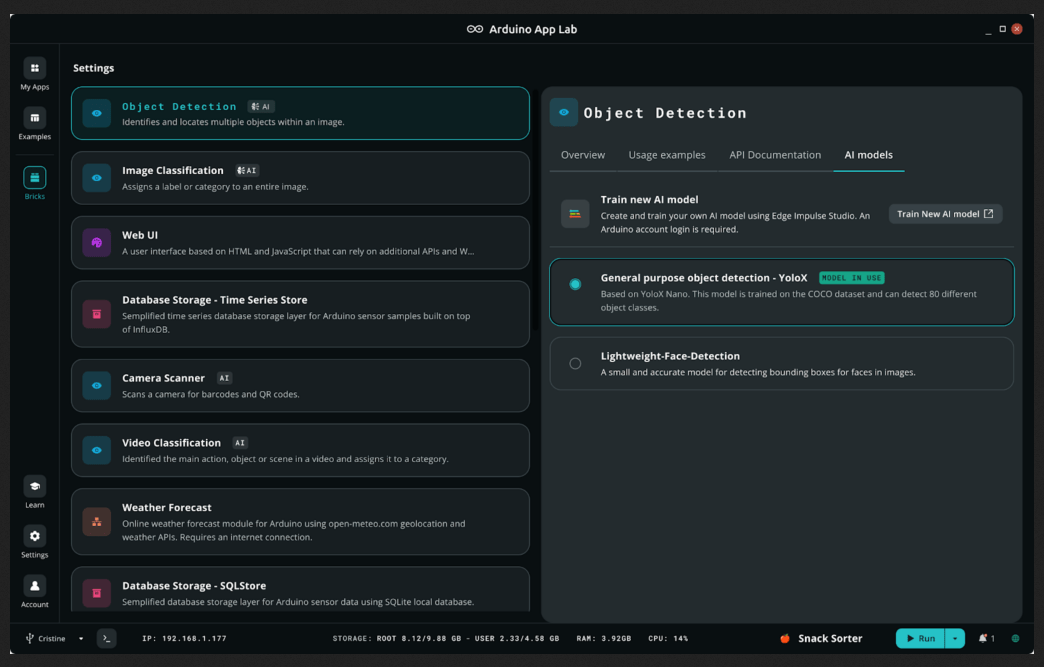
Task: Select the Bricks sidebar icon
Action: click(x=34, y=178)
